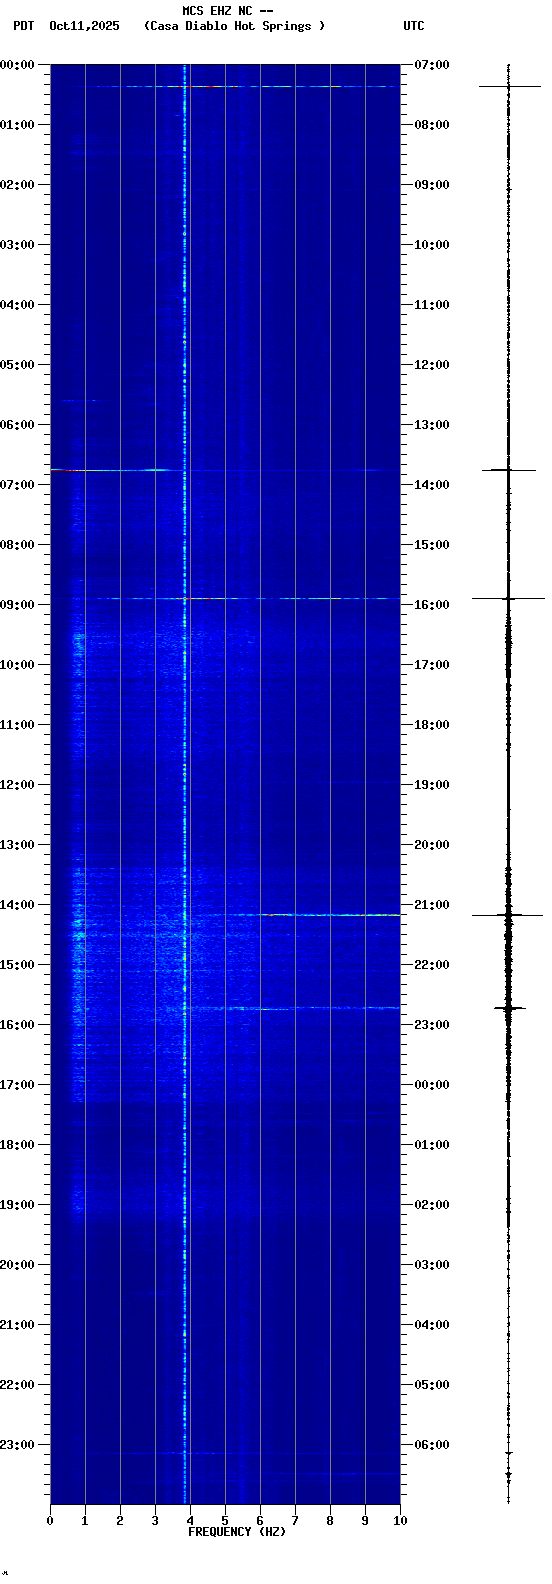Click the red streak at 6-7 Hz after 14:00 PDT
Image resolution: width=552 pixels, height=1584 pixels.
click(277, 914)
